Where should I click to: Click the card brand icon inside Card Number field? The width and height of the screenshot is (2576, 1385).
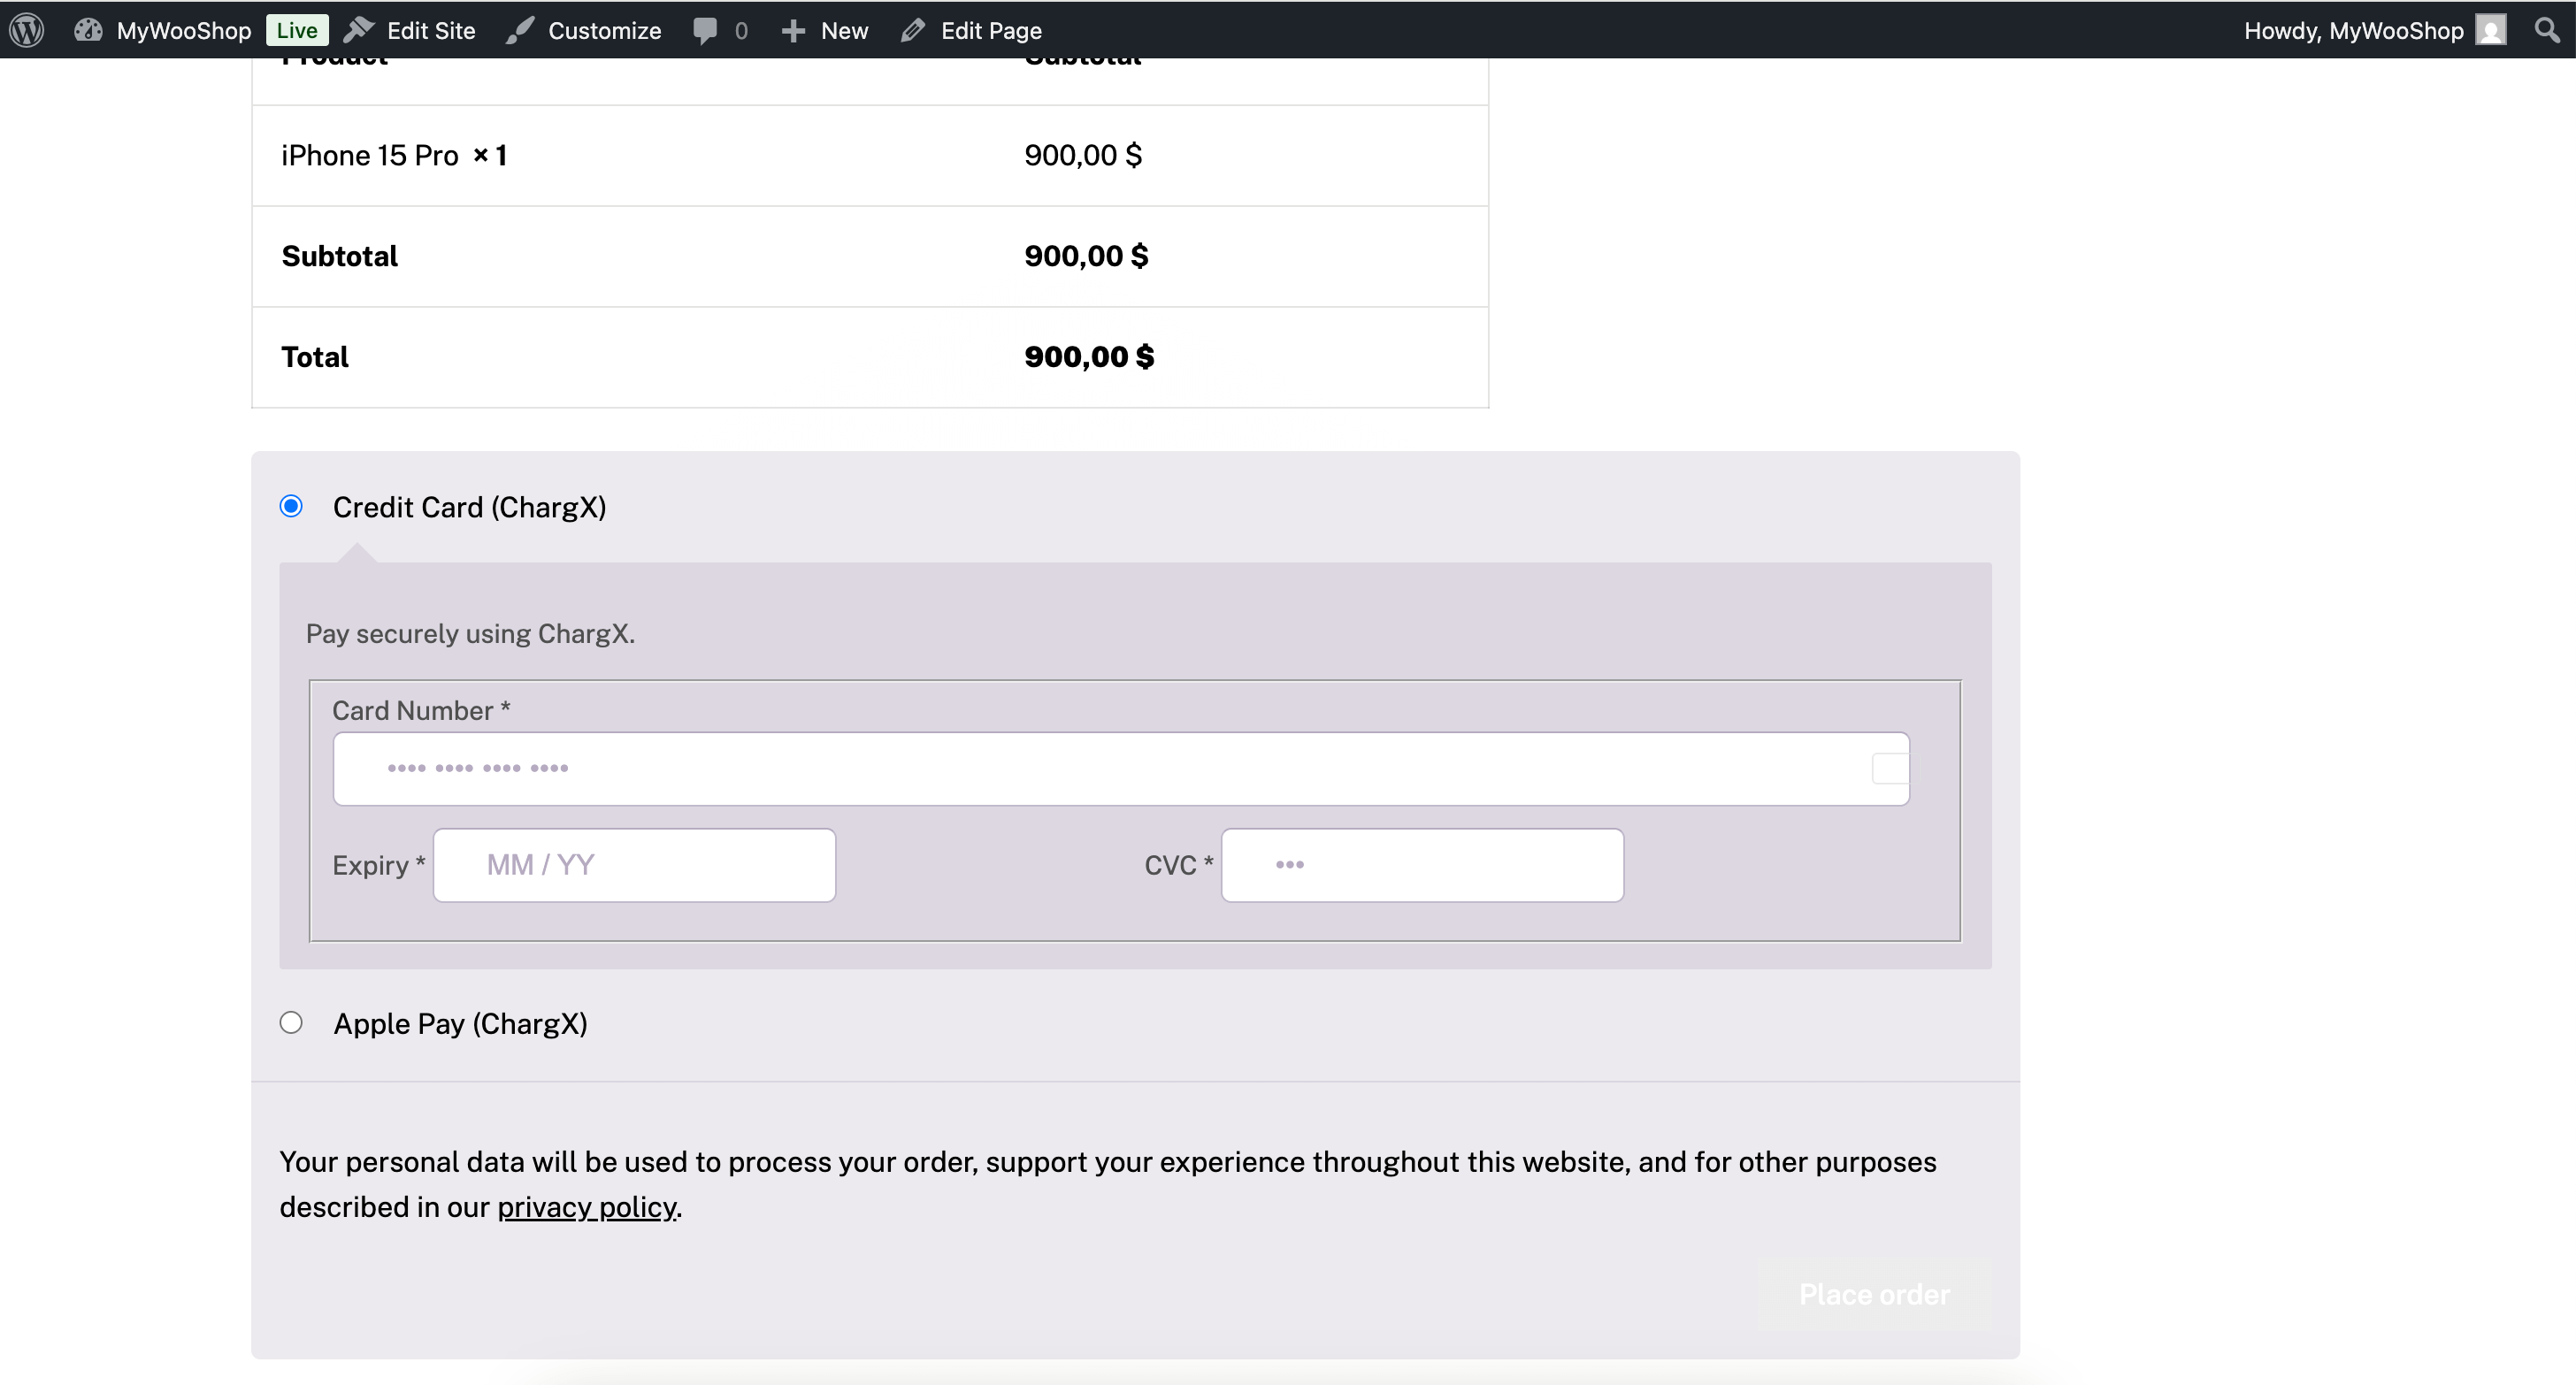(1889, 767)
